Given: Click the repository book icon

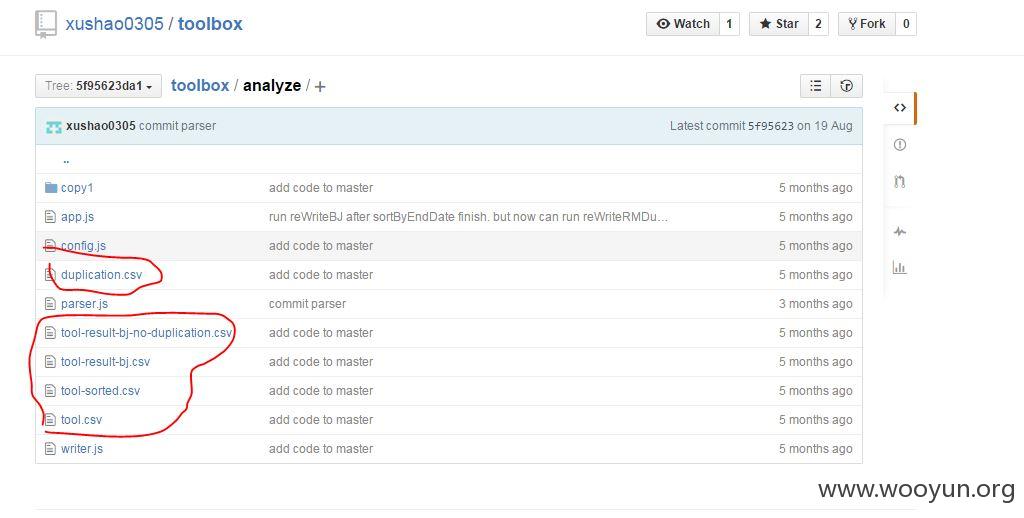Looking at the screenshot, I should 46,25.
